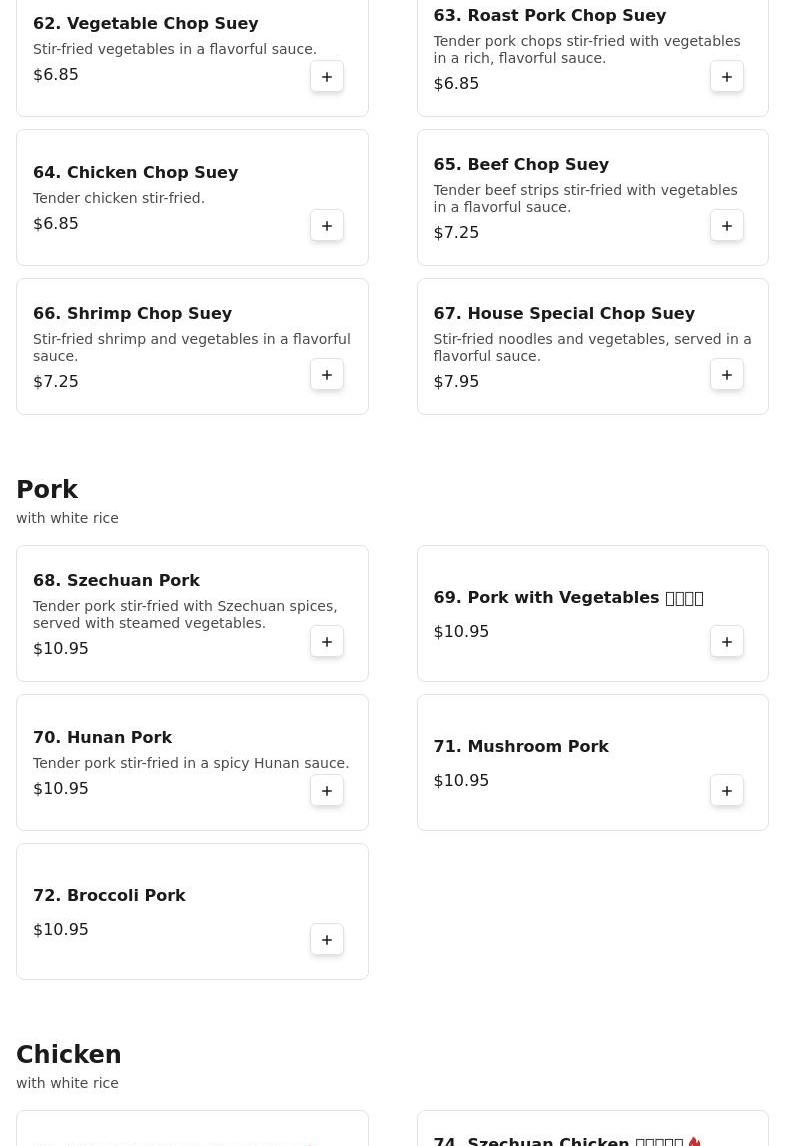Add Mushroom Pork to the order
The height and width of the screenshot is (1146, 785).
(727, 791)
